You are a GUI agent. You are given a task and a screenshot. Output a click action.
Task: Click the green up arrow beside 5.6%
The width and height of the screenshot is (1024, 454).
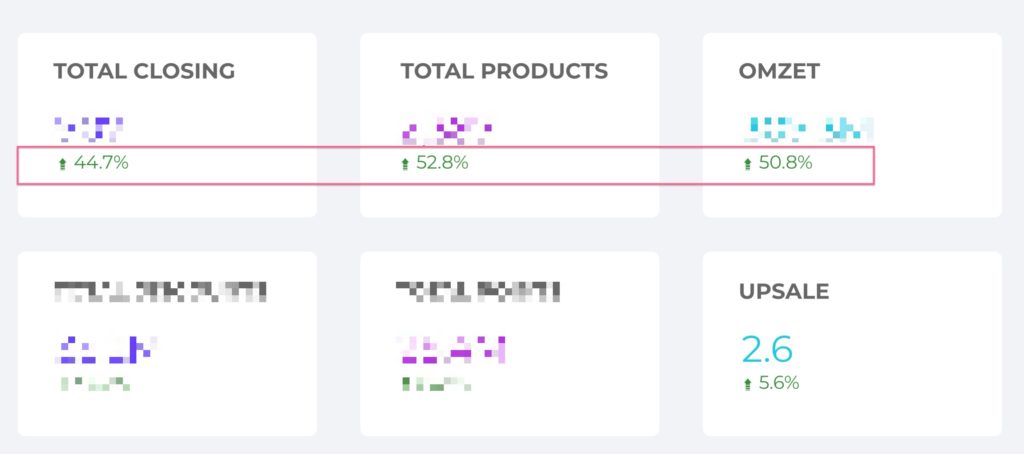click(747, 384)
